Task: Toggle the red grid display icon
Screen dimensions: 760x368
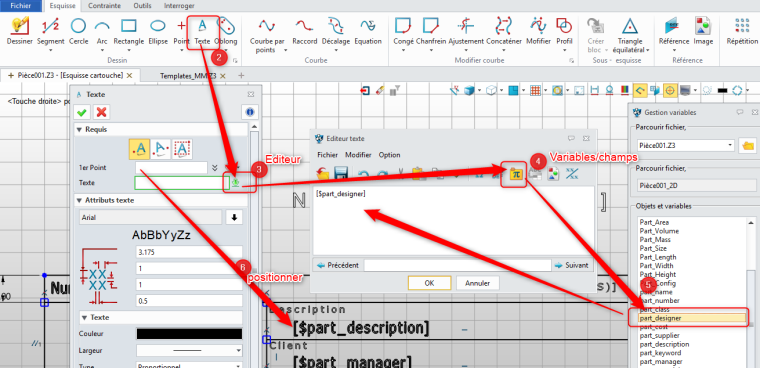Action: click(x=535, y=90)
